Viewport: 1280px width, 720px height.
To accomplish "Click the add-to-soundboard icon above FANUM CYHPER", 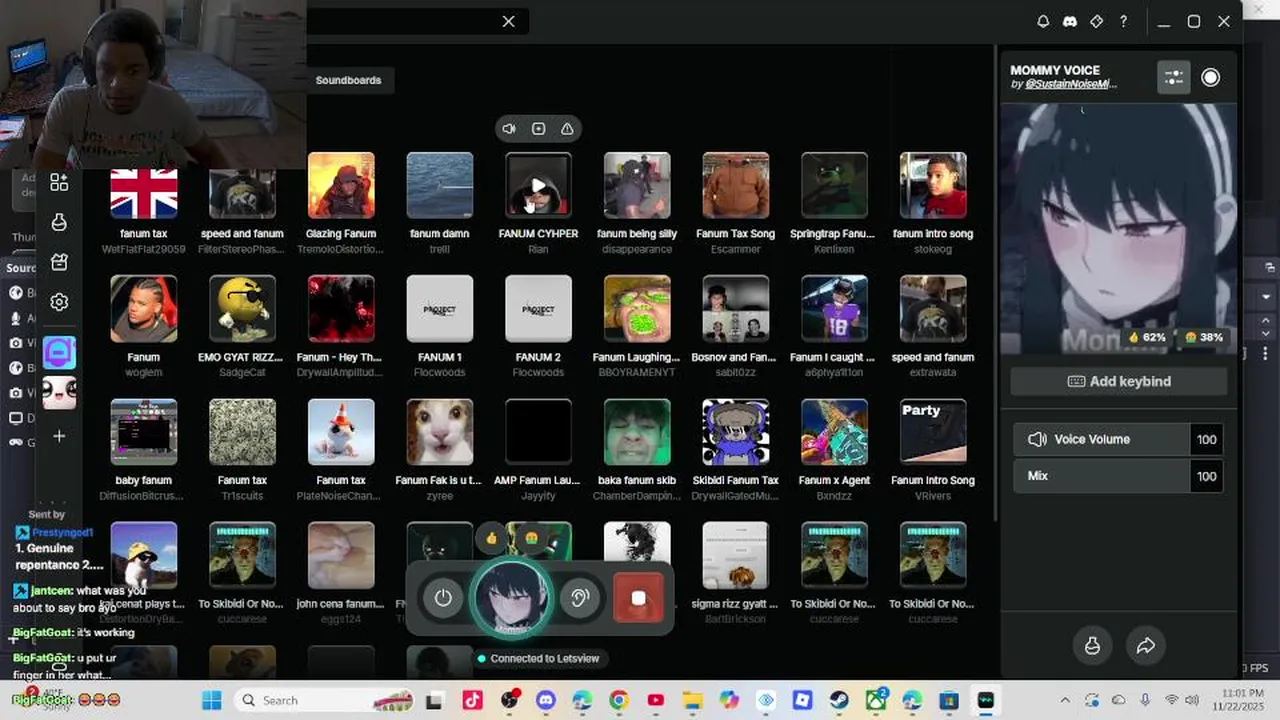I will point(538,129).
